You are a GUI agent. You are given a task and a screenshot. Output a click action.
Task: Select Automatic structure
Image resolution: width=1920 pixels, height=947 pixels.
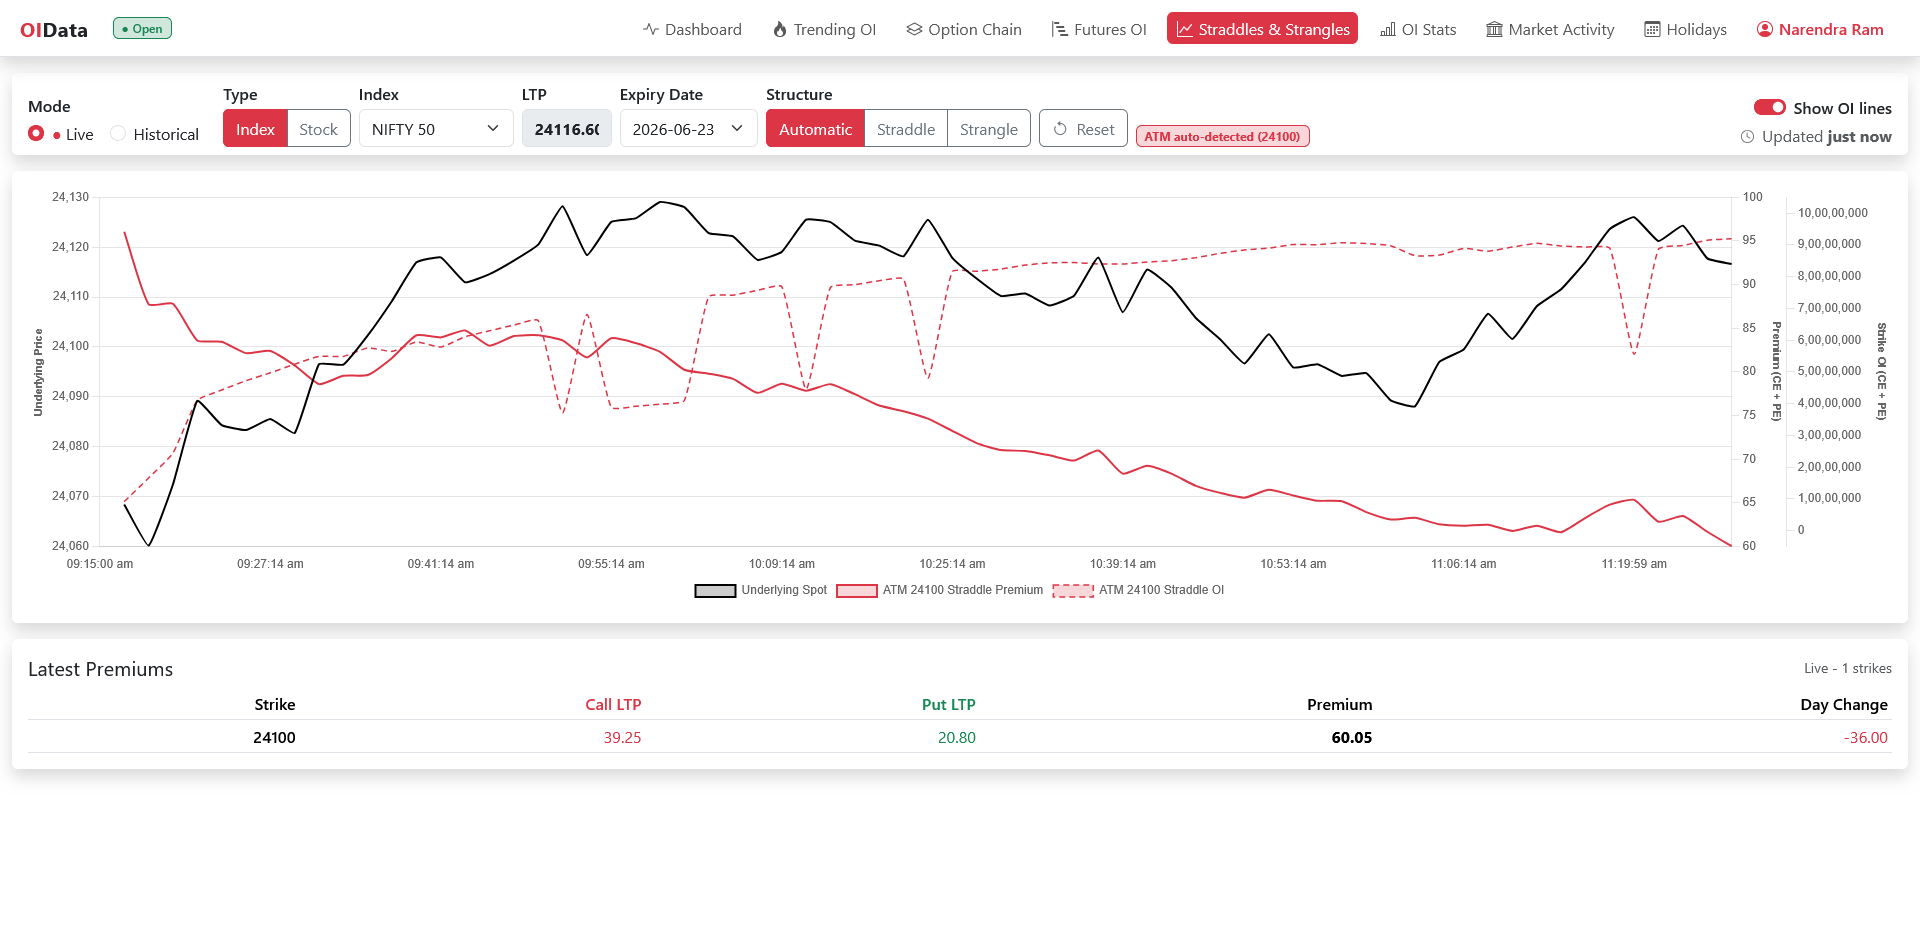point(815,129)
